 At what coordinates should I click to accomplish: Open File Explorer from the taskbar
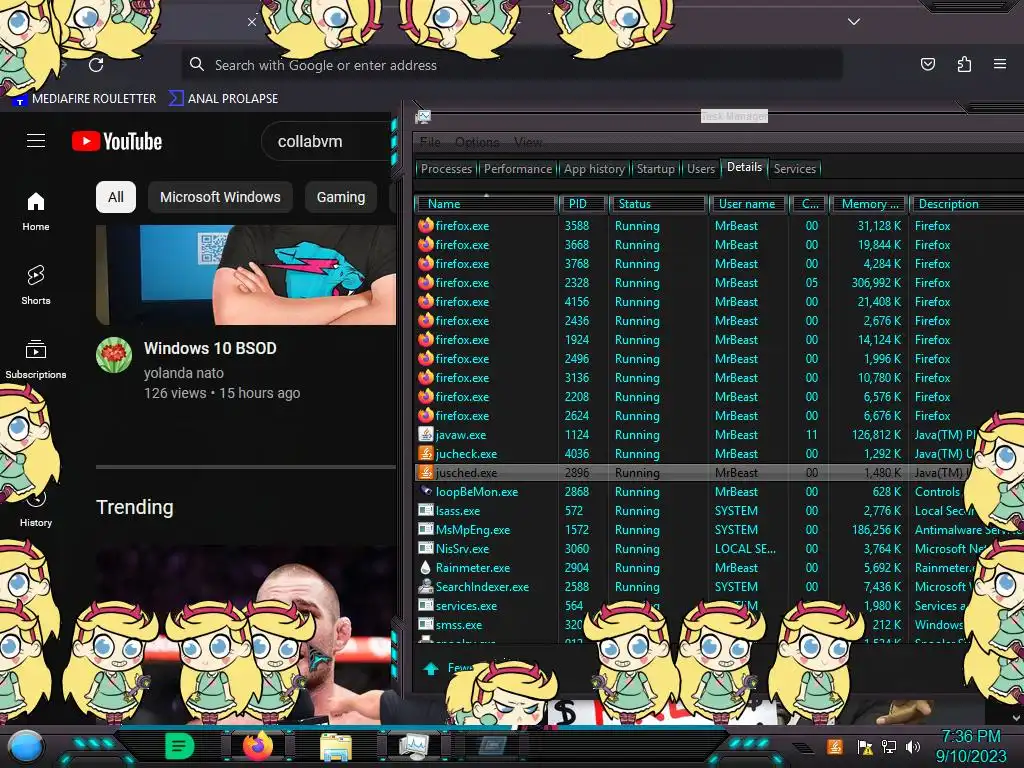tap(336, 746)
